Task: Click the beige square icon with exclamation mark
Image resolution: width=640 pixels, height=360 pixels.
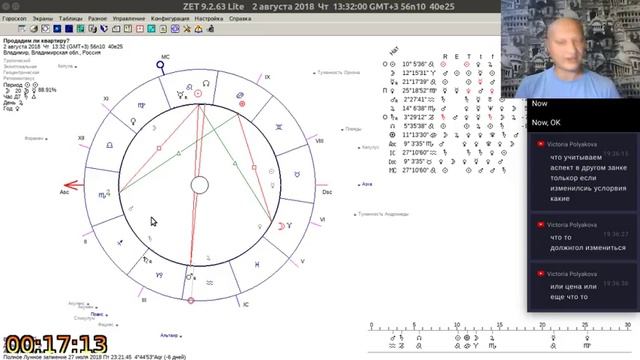Action: tap(128, 29)
